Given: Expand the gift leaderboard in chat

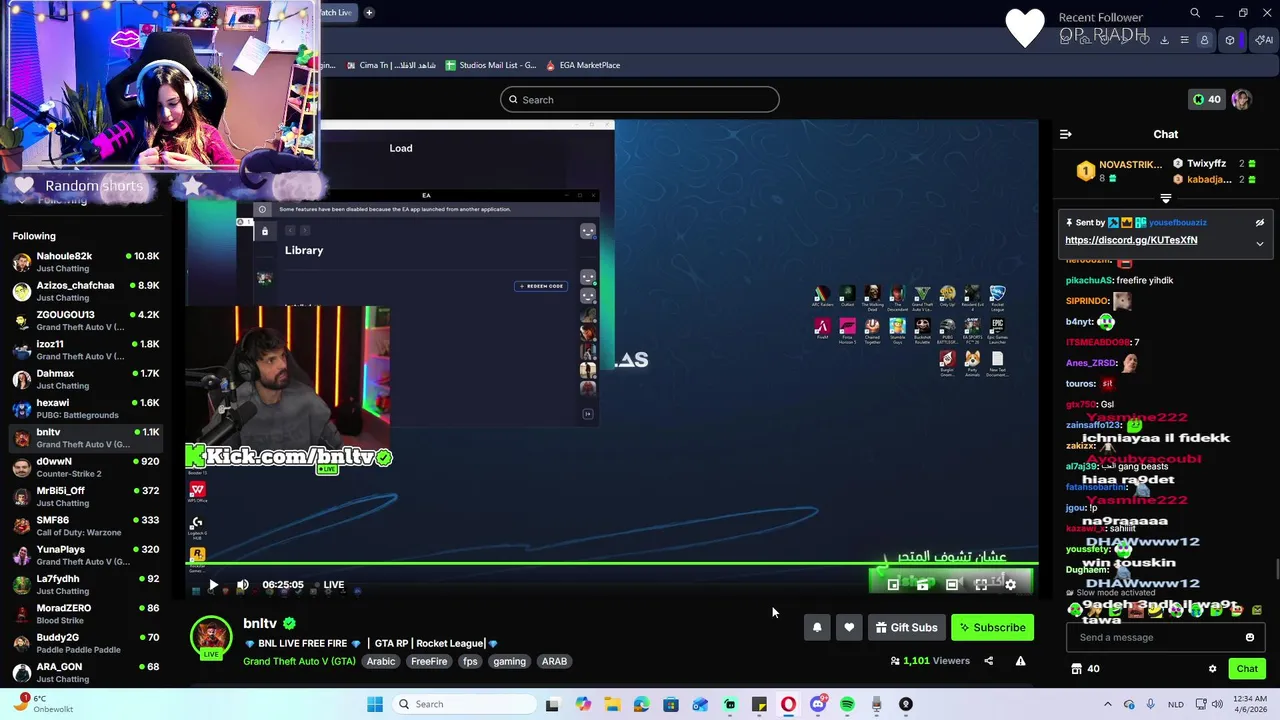Looking at the screenshot, I should (x=1165, y=199).
